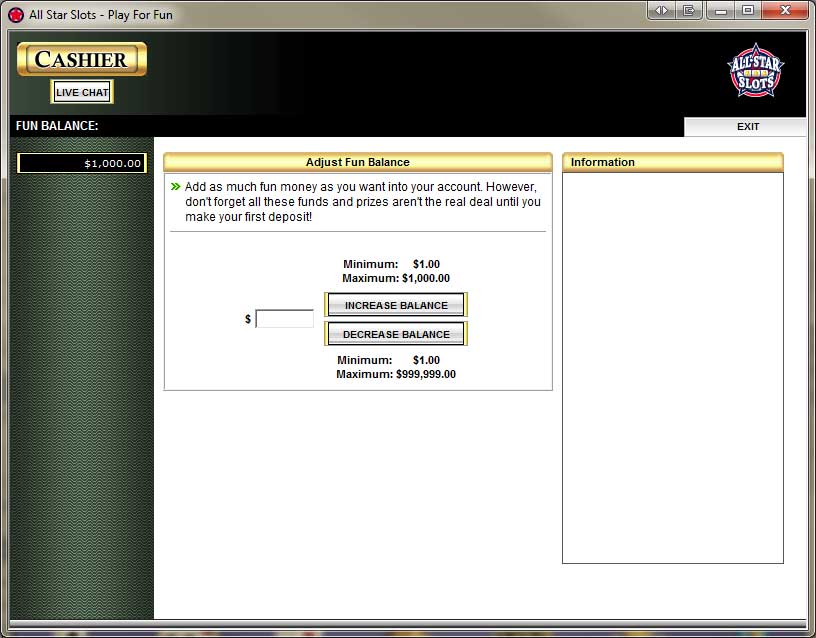Click the Maximum: $1,000.00 text
The width and height of the screenshot is (816, 638).
(396, 278)
